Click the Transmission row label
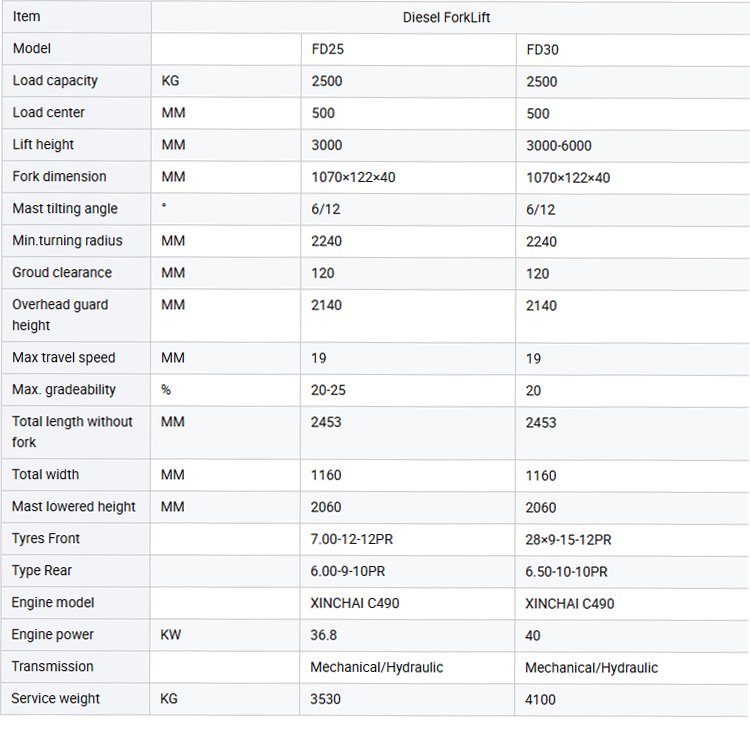This screenshot has width=750, height=750. coord(52,667)
